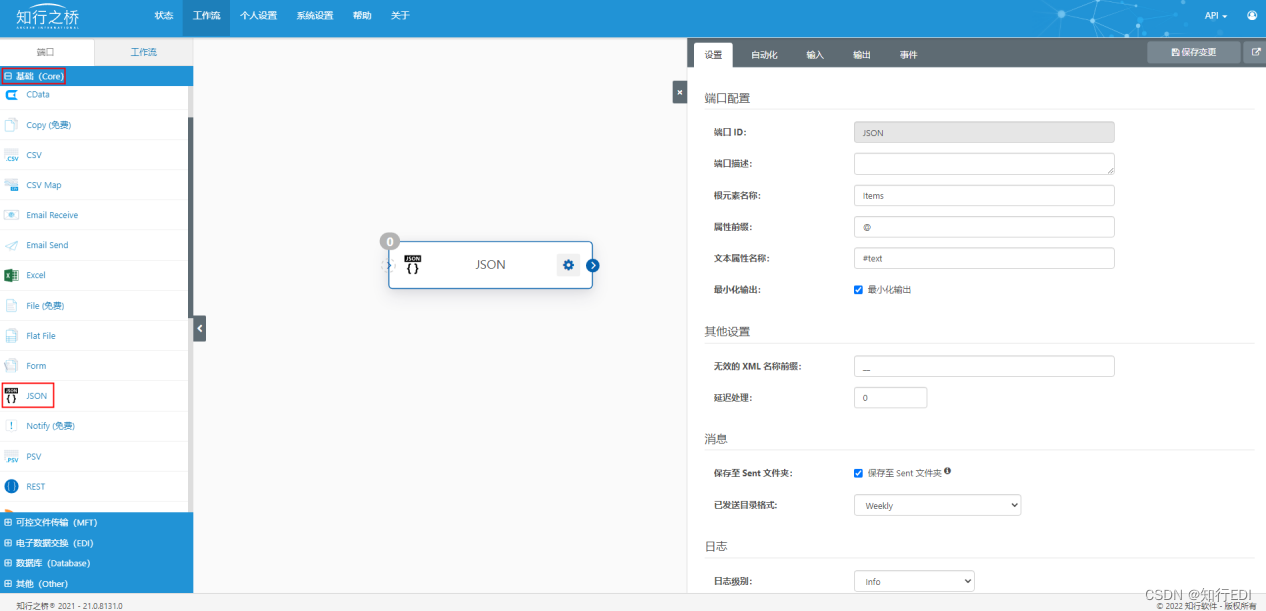Open the 帮助 menu
Screen dimensions: 1266x611
click(x=362, y=16)
